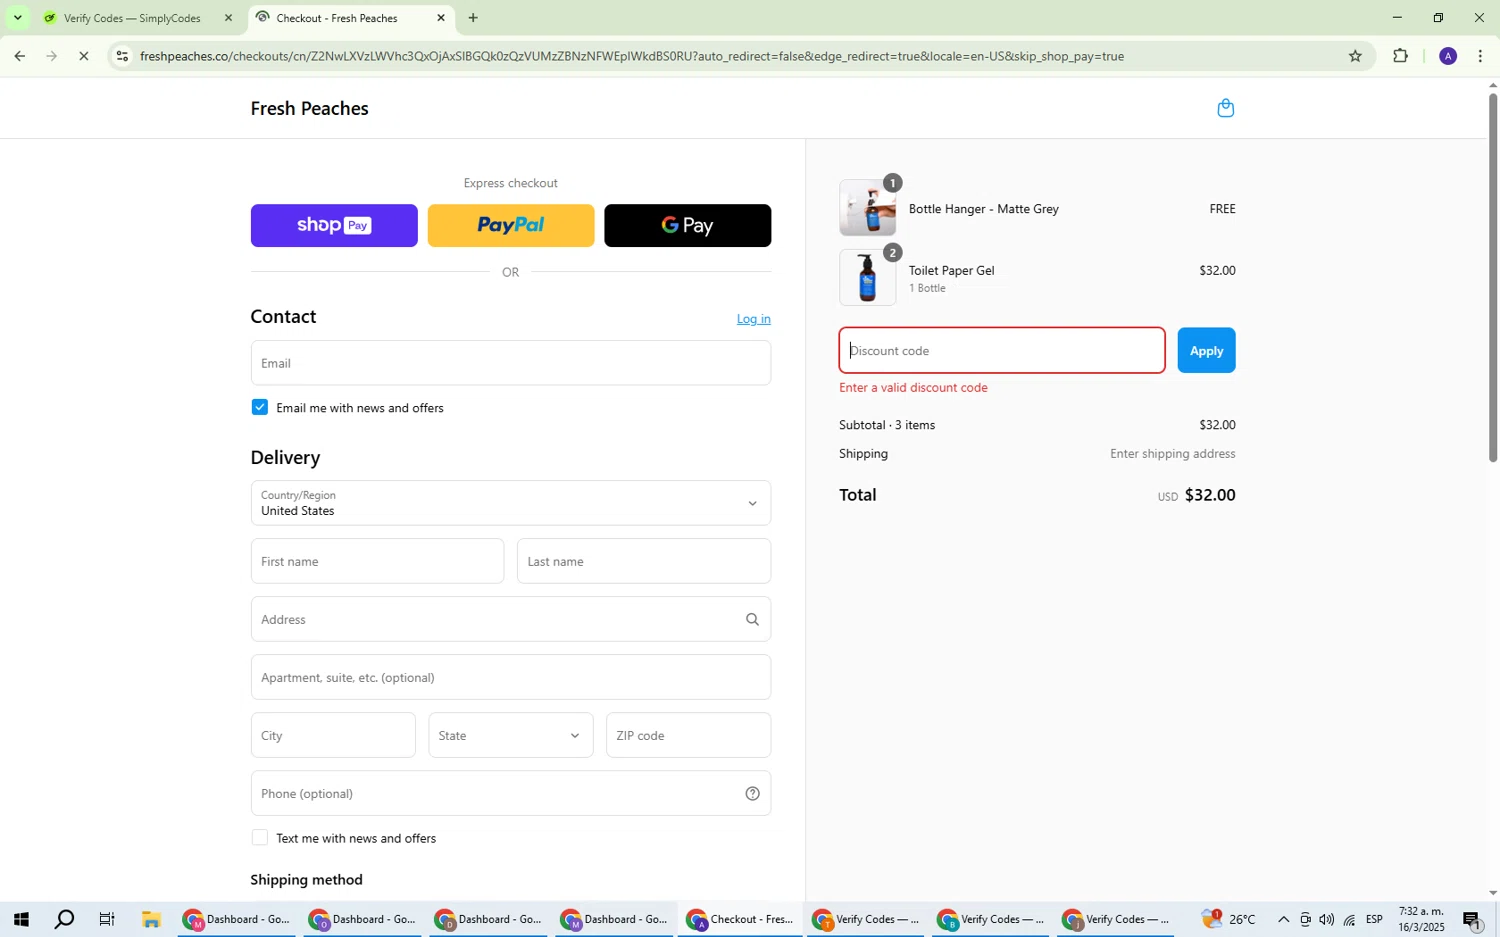
Task: Pay with Shop Pay express button
Action: pyautogui.click(x=334, y=226)
